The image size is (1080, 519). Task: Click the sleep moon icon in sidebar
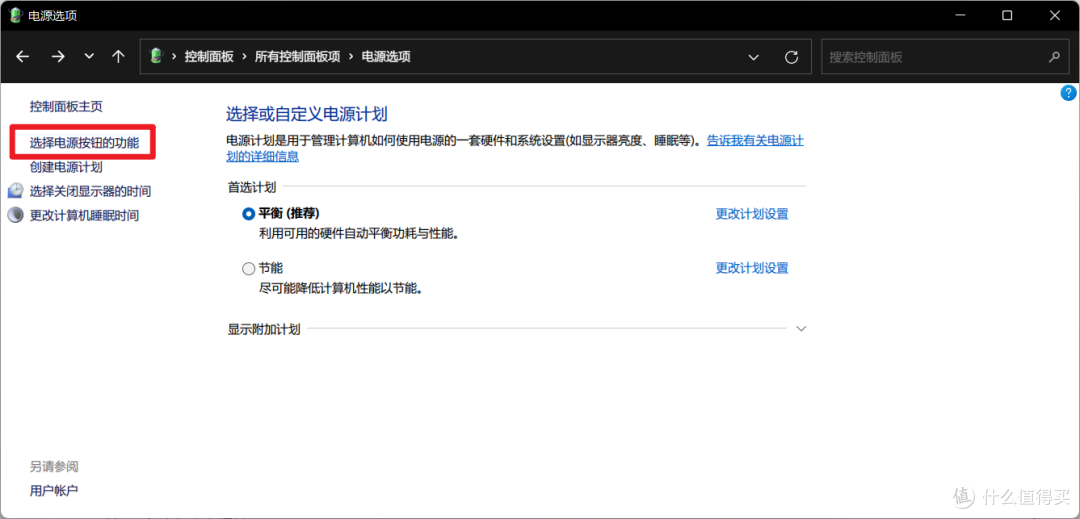15,215
